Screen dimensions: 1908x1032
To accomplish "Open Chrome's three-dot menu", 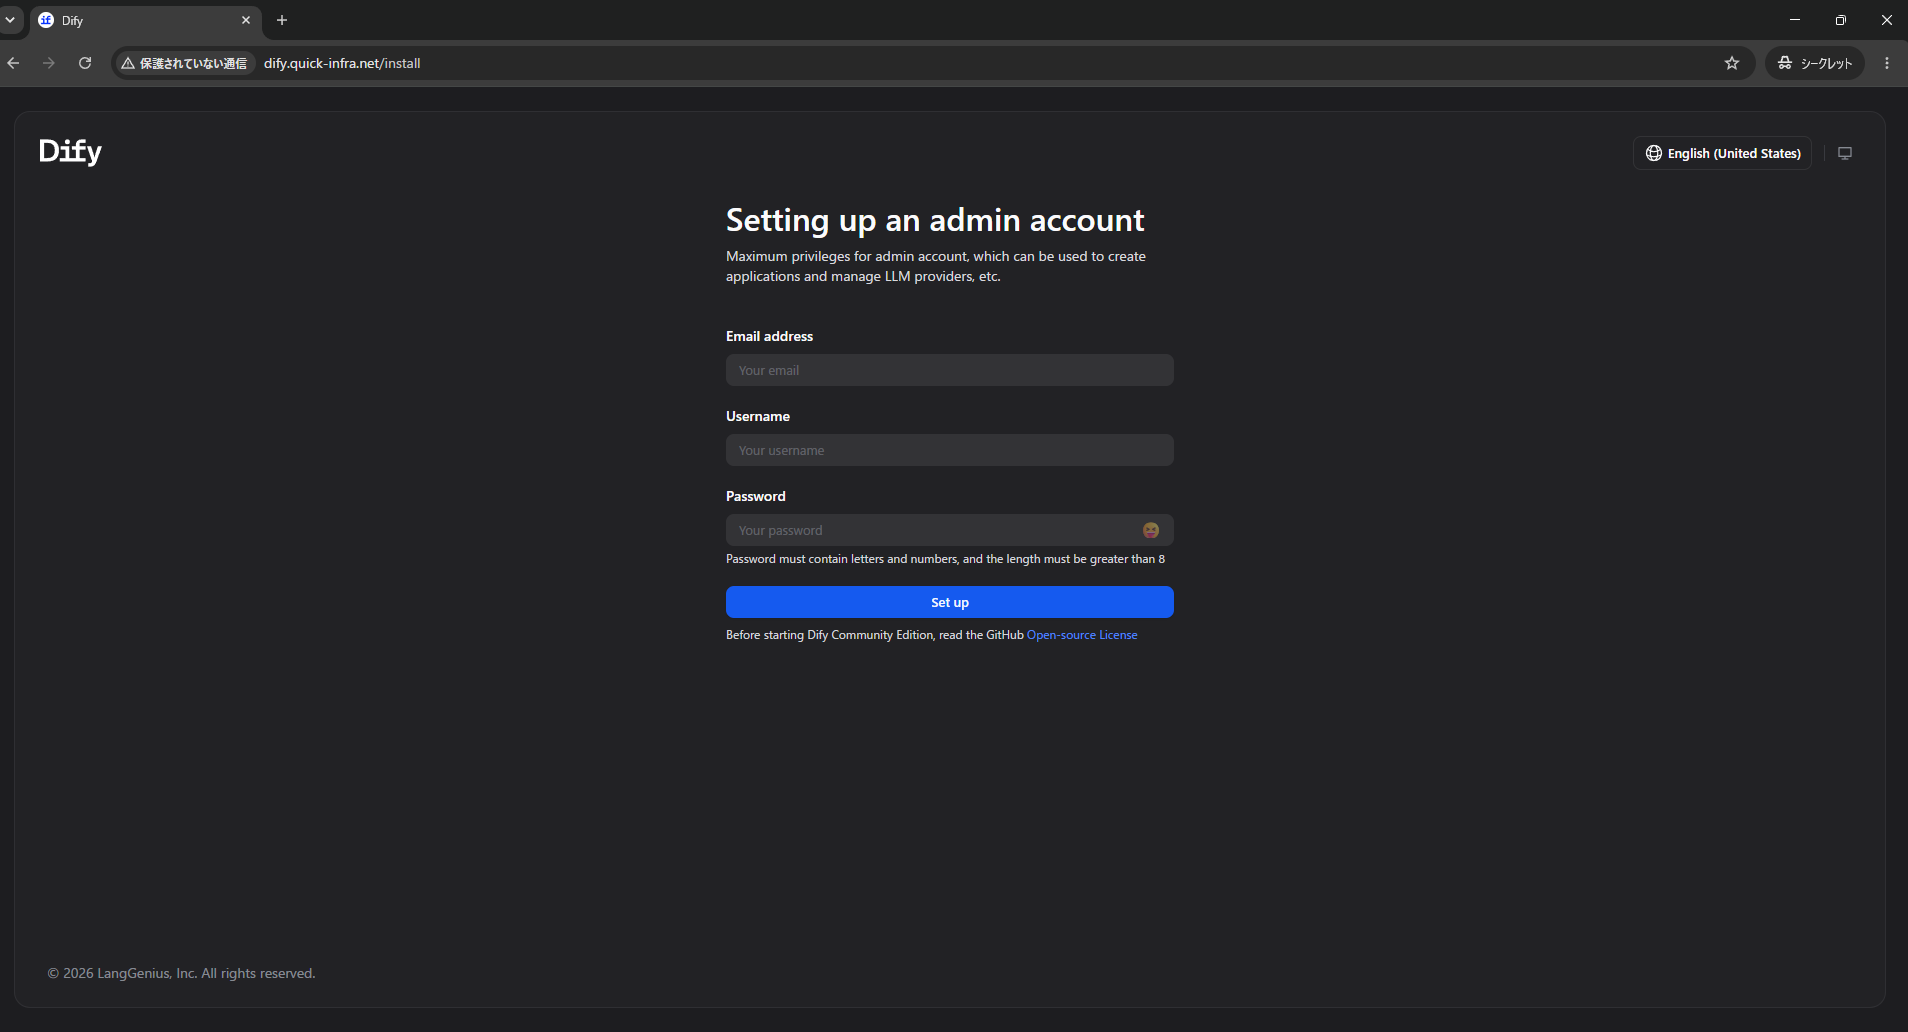I will coord(1887,63).
